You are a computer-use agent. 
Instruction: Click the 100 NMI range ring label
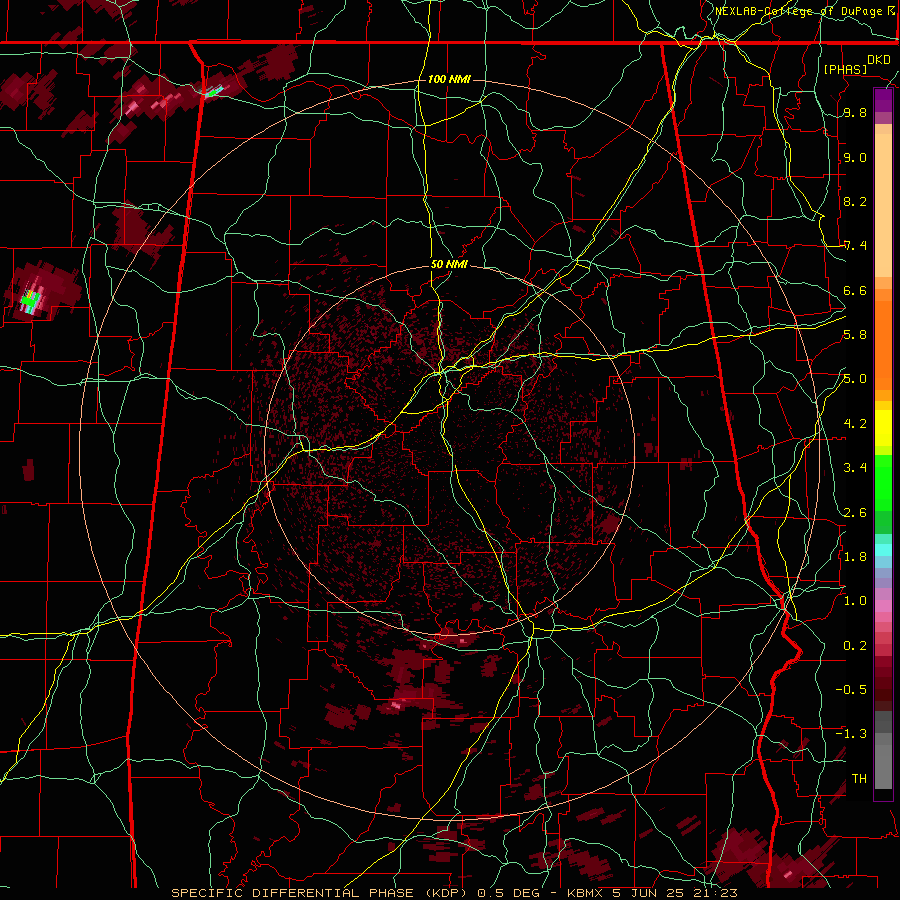tap(449, 79)
